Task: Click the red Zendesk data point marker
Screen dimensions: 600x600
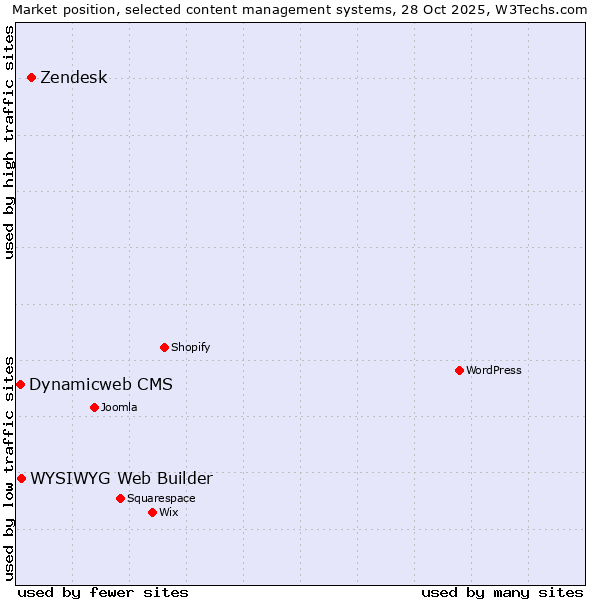Action: 31,77
